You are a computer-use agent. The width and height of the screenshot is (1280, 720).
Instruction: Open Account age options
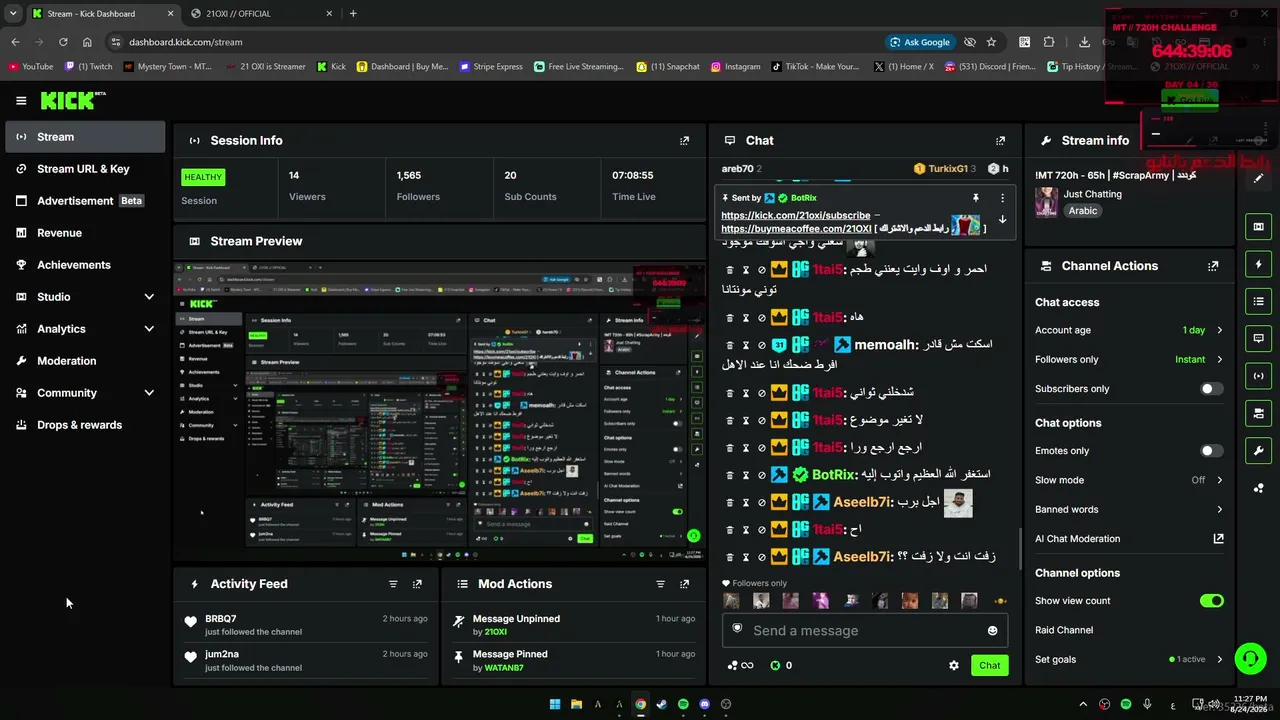tap(1129, 330)
